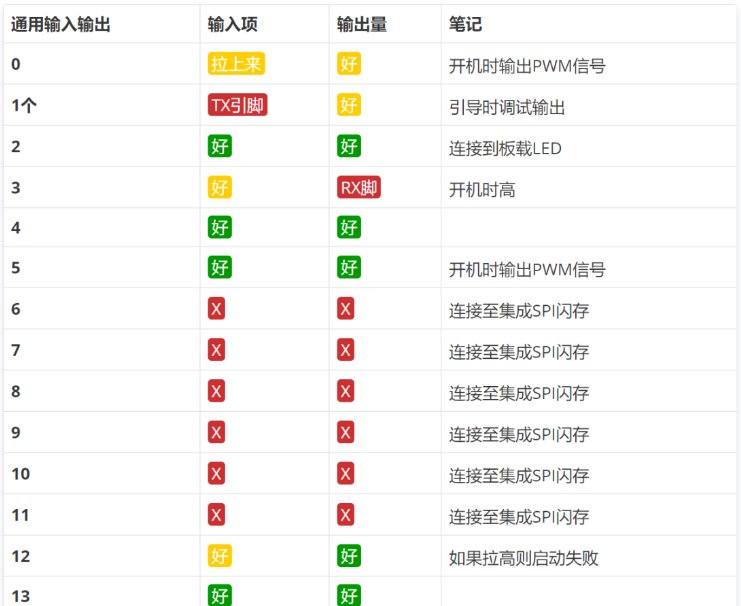Image resolution: width=741 pixels, height=606 pixels.
Task: Click the GPIO number 13 cell
Action: 21,596
